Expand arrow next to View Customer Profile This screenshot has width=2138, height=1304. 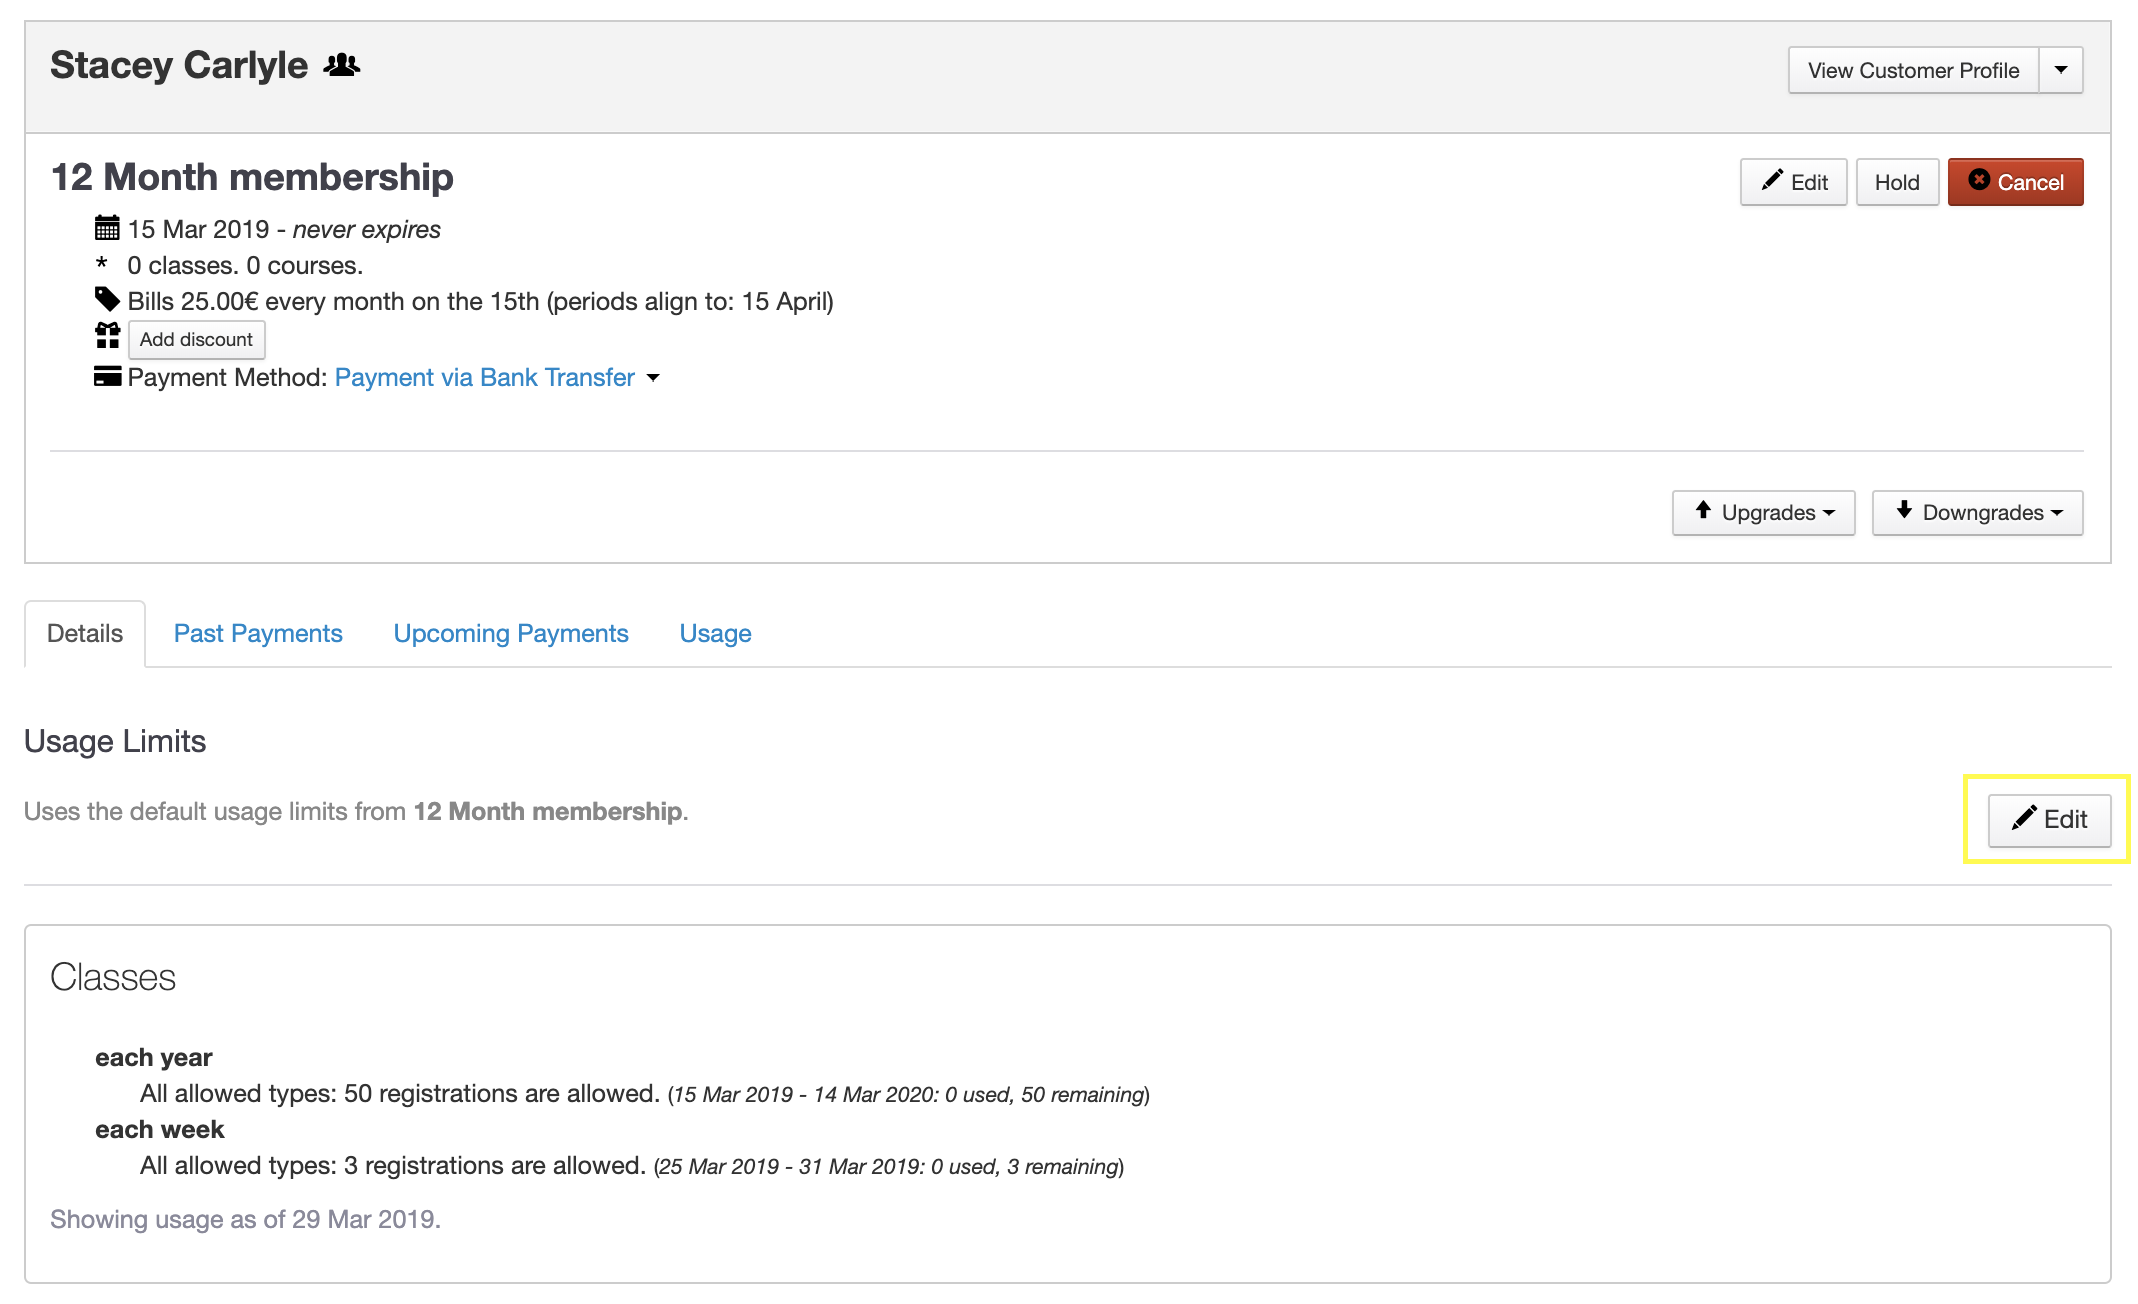pyautogui.click(x=2061, y=70)
